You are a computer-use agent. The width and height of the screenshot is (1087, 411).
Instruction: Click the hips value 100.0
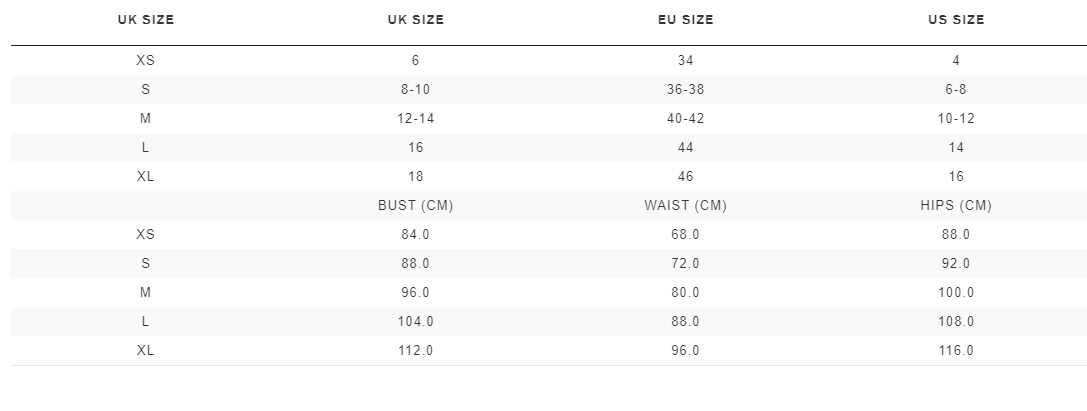[956, 292]
